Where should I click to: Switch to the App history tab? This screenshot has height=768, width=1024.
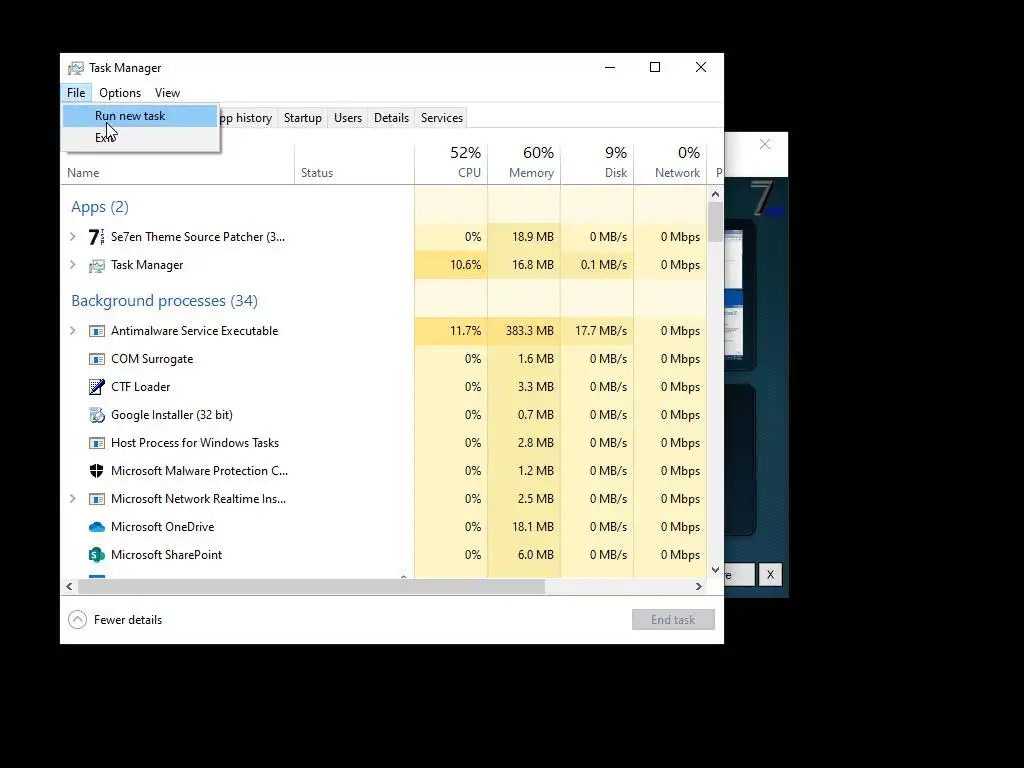pyautogui.click(x=246, y=118)
